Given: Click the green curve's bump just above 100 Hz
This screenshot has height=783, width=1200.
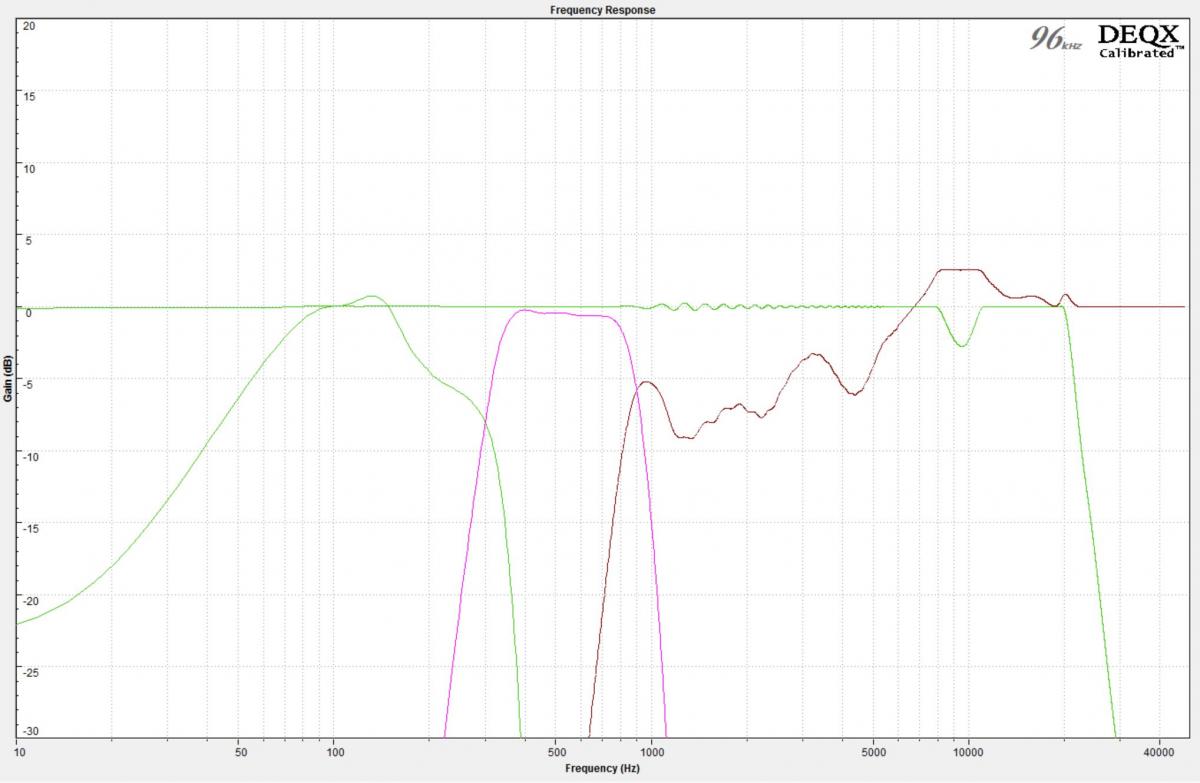Looking at the screenshot, I should click(372, 296).
